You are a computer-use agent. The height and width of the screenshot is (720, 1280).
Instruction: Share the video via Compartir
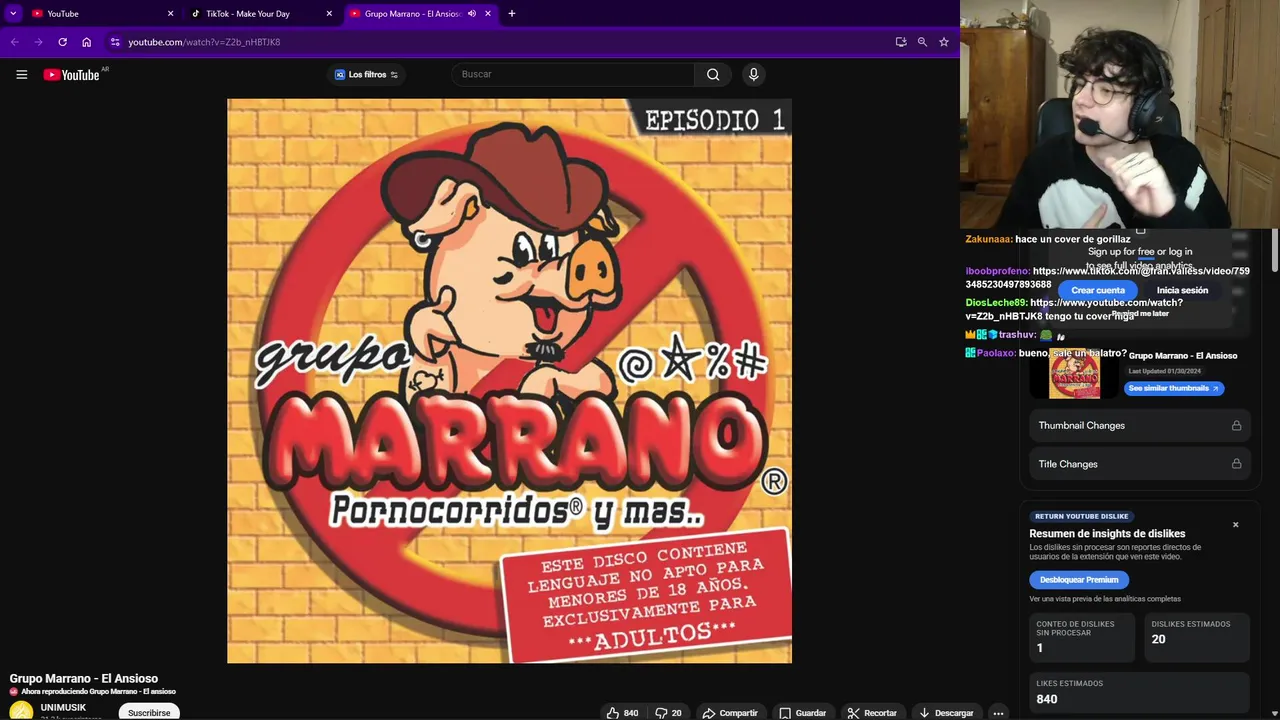pos(730,713)
